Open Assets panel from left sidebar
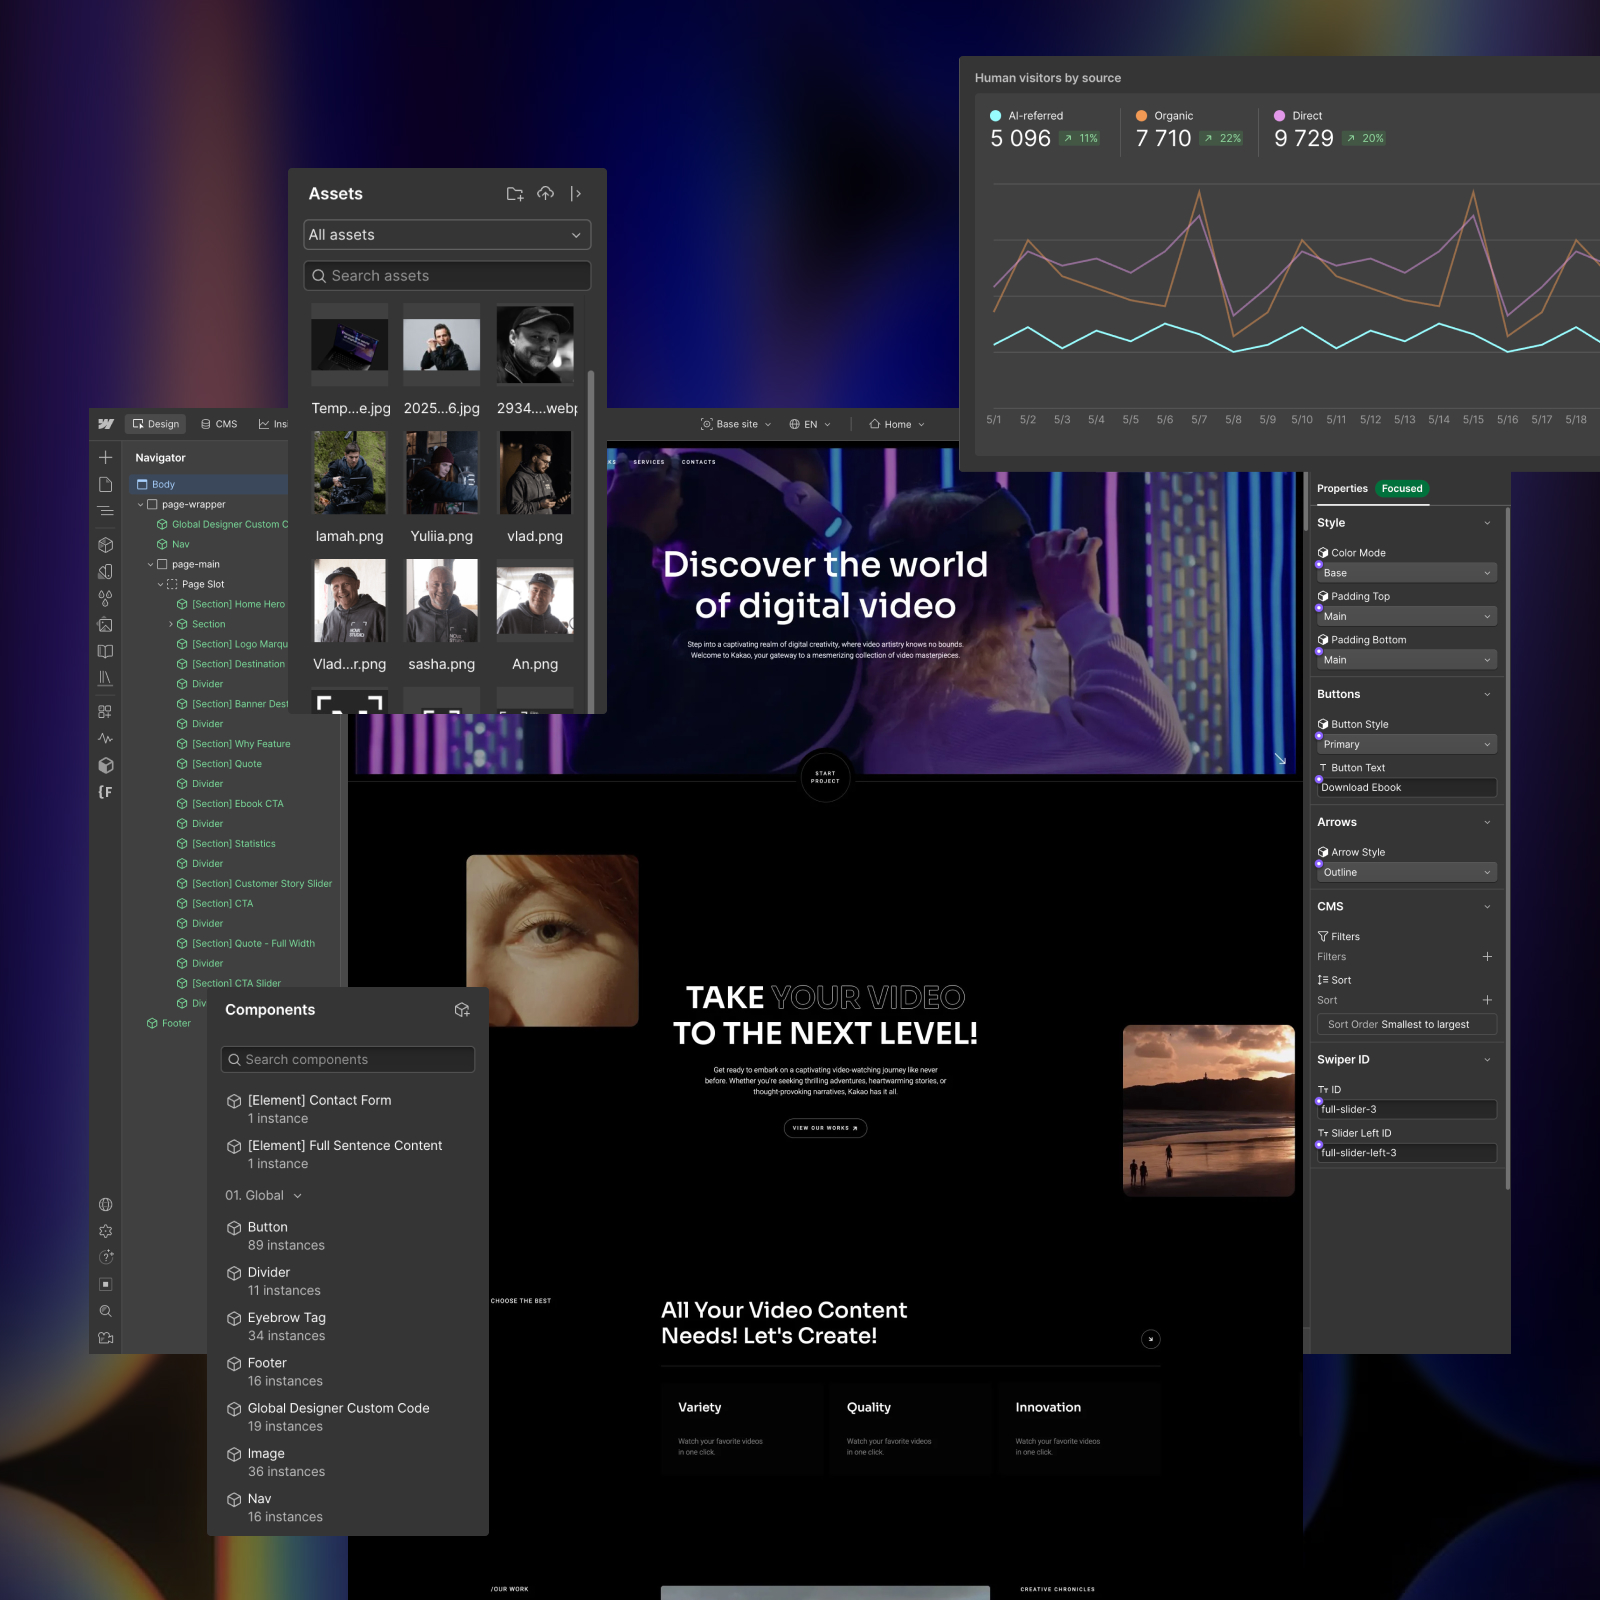The image size is (1600, 1600). [105, 625]
